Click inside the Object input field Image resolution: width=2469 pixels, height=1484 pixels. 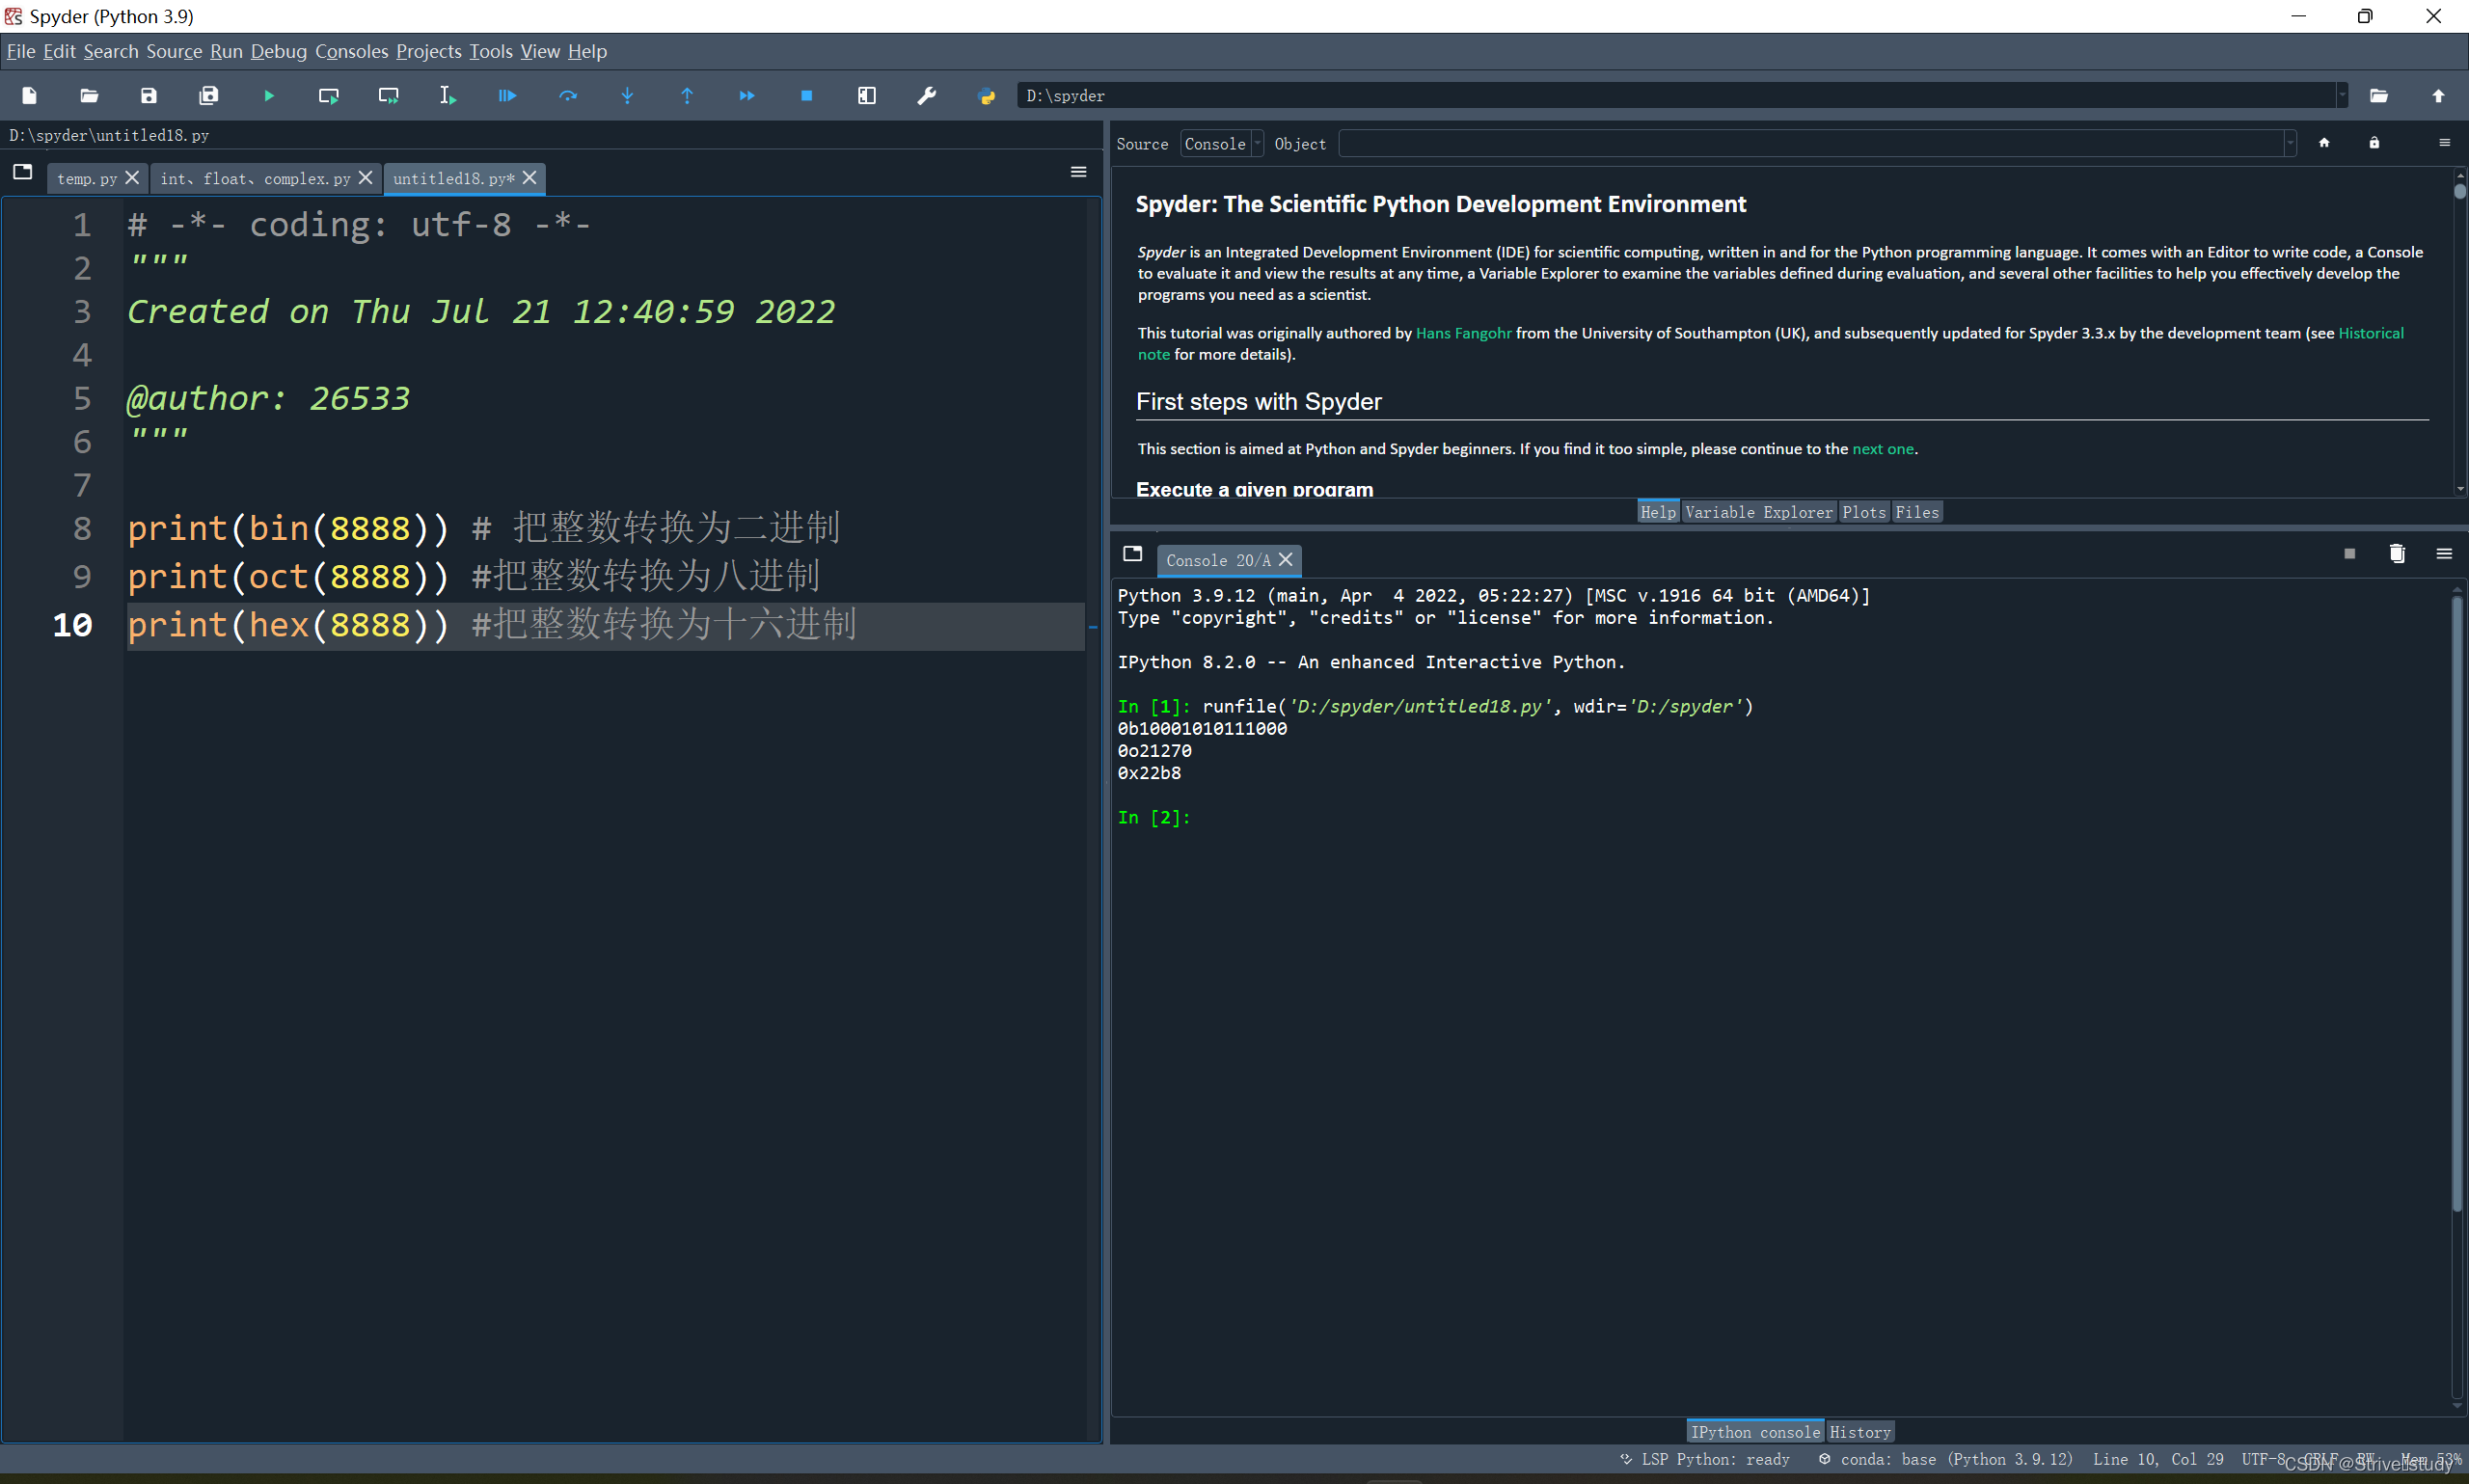pyautogui.click(x=1800, y=143)
